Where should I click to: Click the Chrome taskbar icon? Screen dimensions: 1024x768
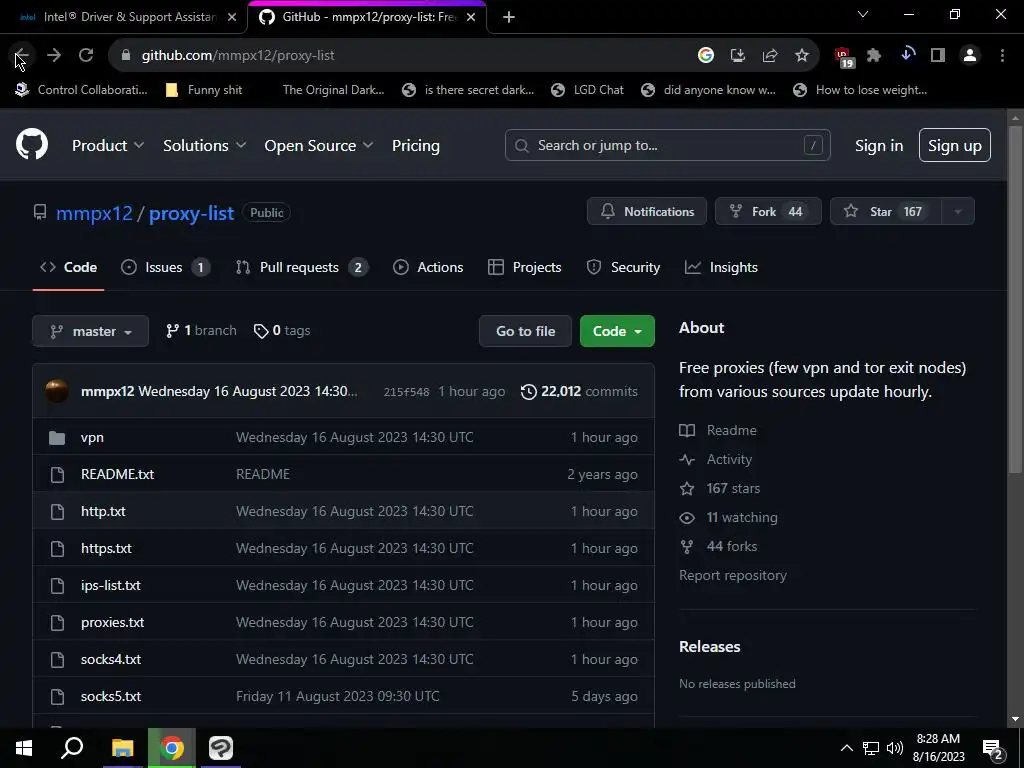coord(172,748)
